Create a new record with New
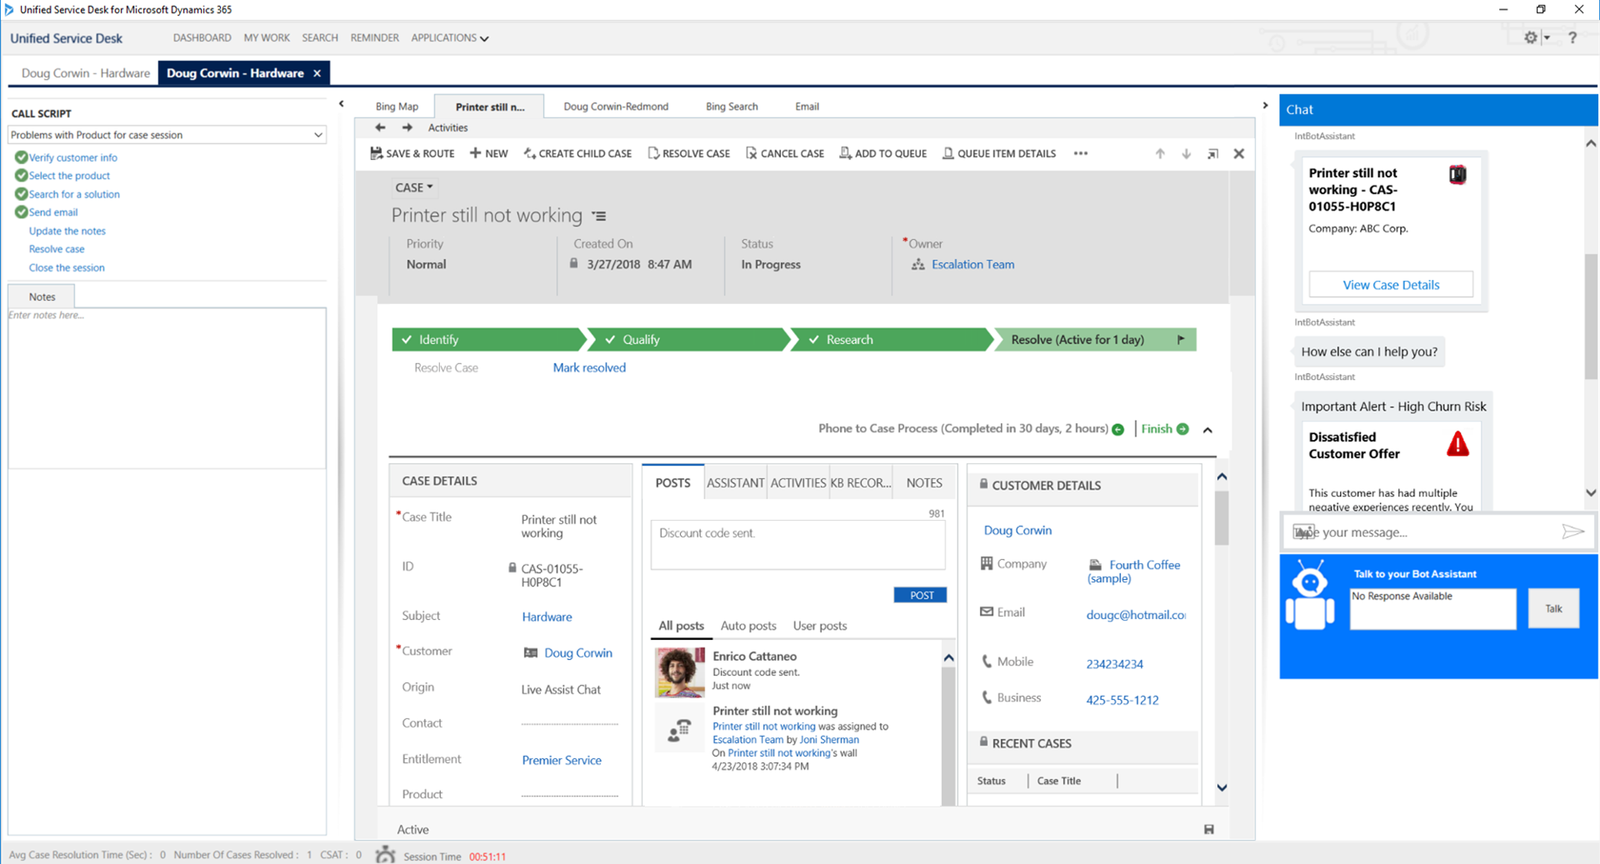The height and width of the screenshot is (864, 1600). click(x=489, y=154)
